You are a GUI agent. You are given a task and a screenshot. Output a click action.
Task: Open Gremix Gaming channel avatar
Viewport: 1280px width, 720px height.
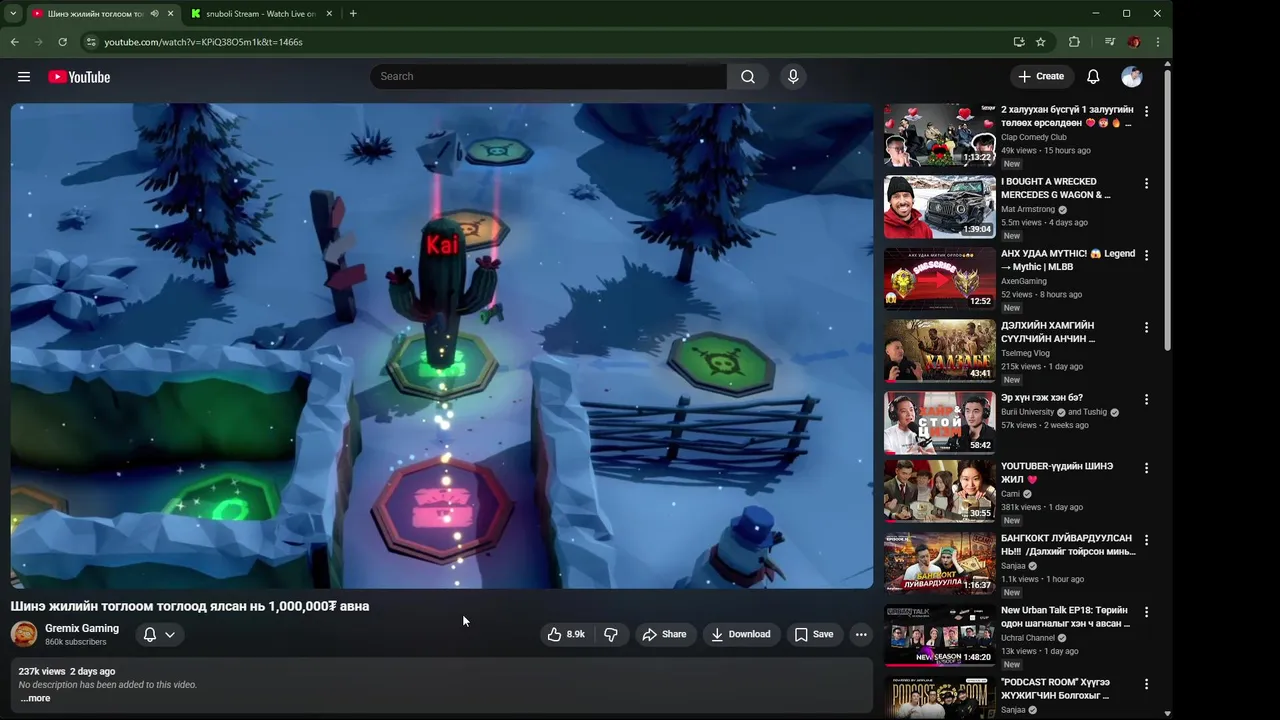24,634
